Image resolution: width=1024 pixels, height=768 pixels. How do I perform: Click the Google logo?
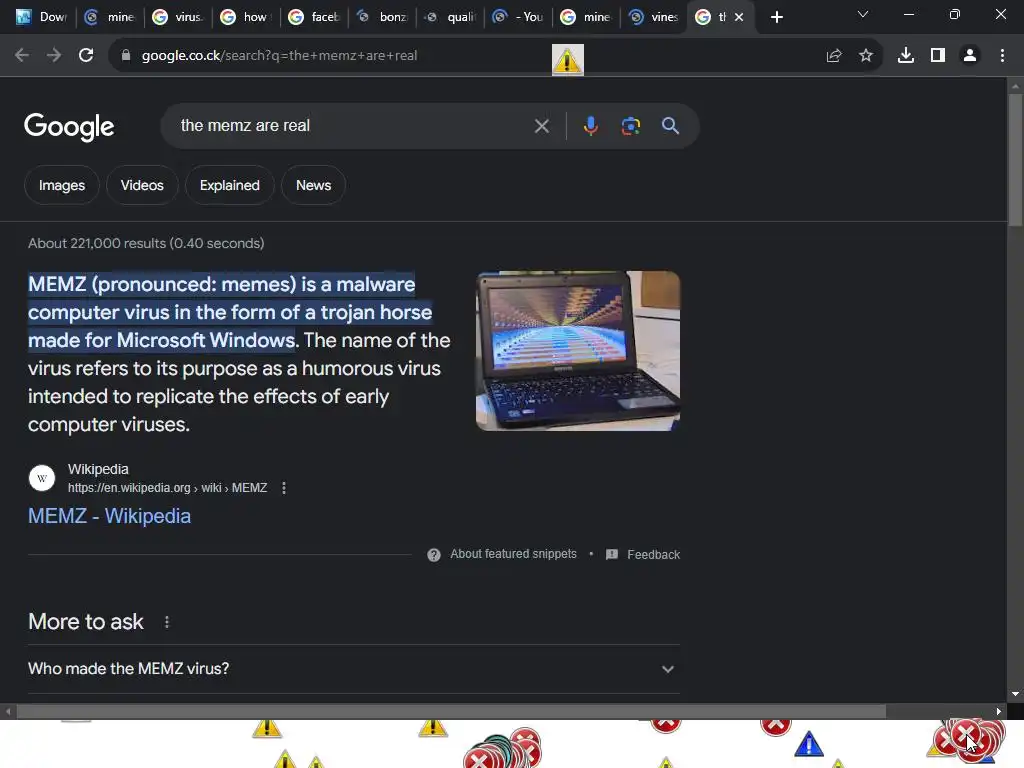(69, 126)
